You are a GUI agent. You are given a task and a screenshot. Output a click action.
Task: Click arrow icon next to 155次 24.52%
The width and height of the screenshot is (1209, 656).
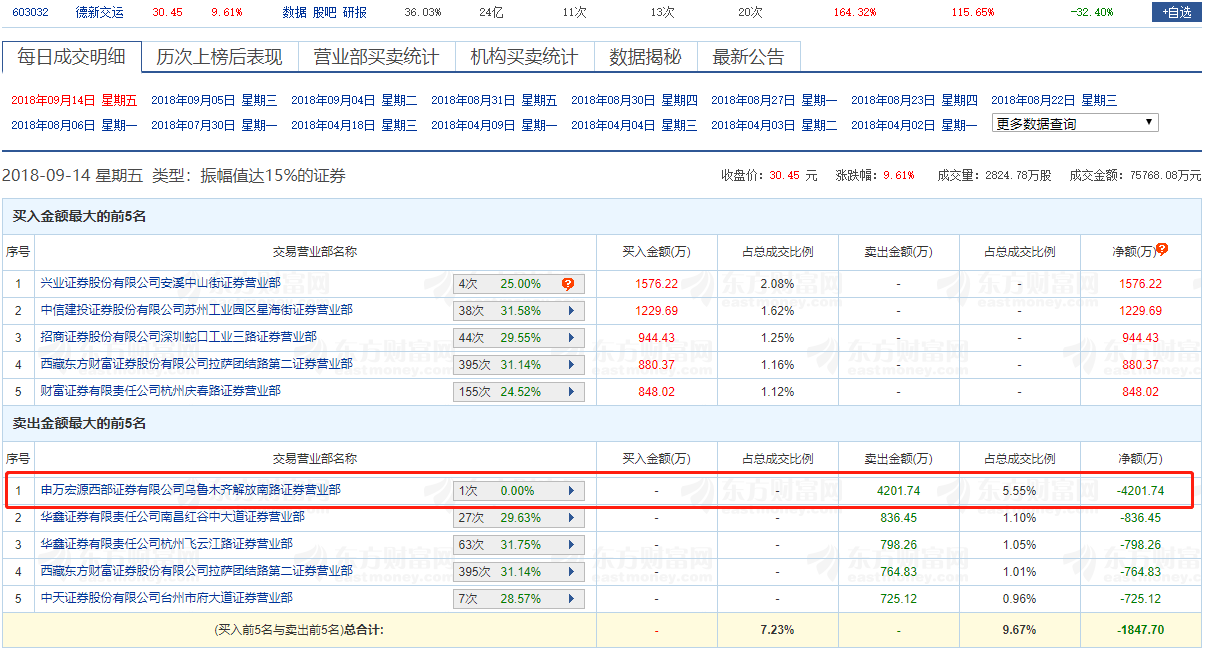click(571, 392)
